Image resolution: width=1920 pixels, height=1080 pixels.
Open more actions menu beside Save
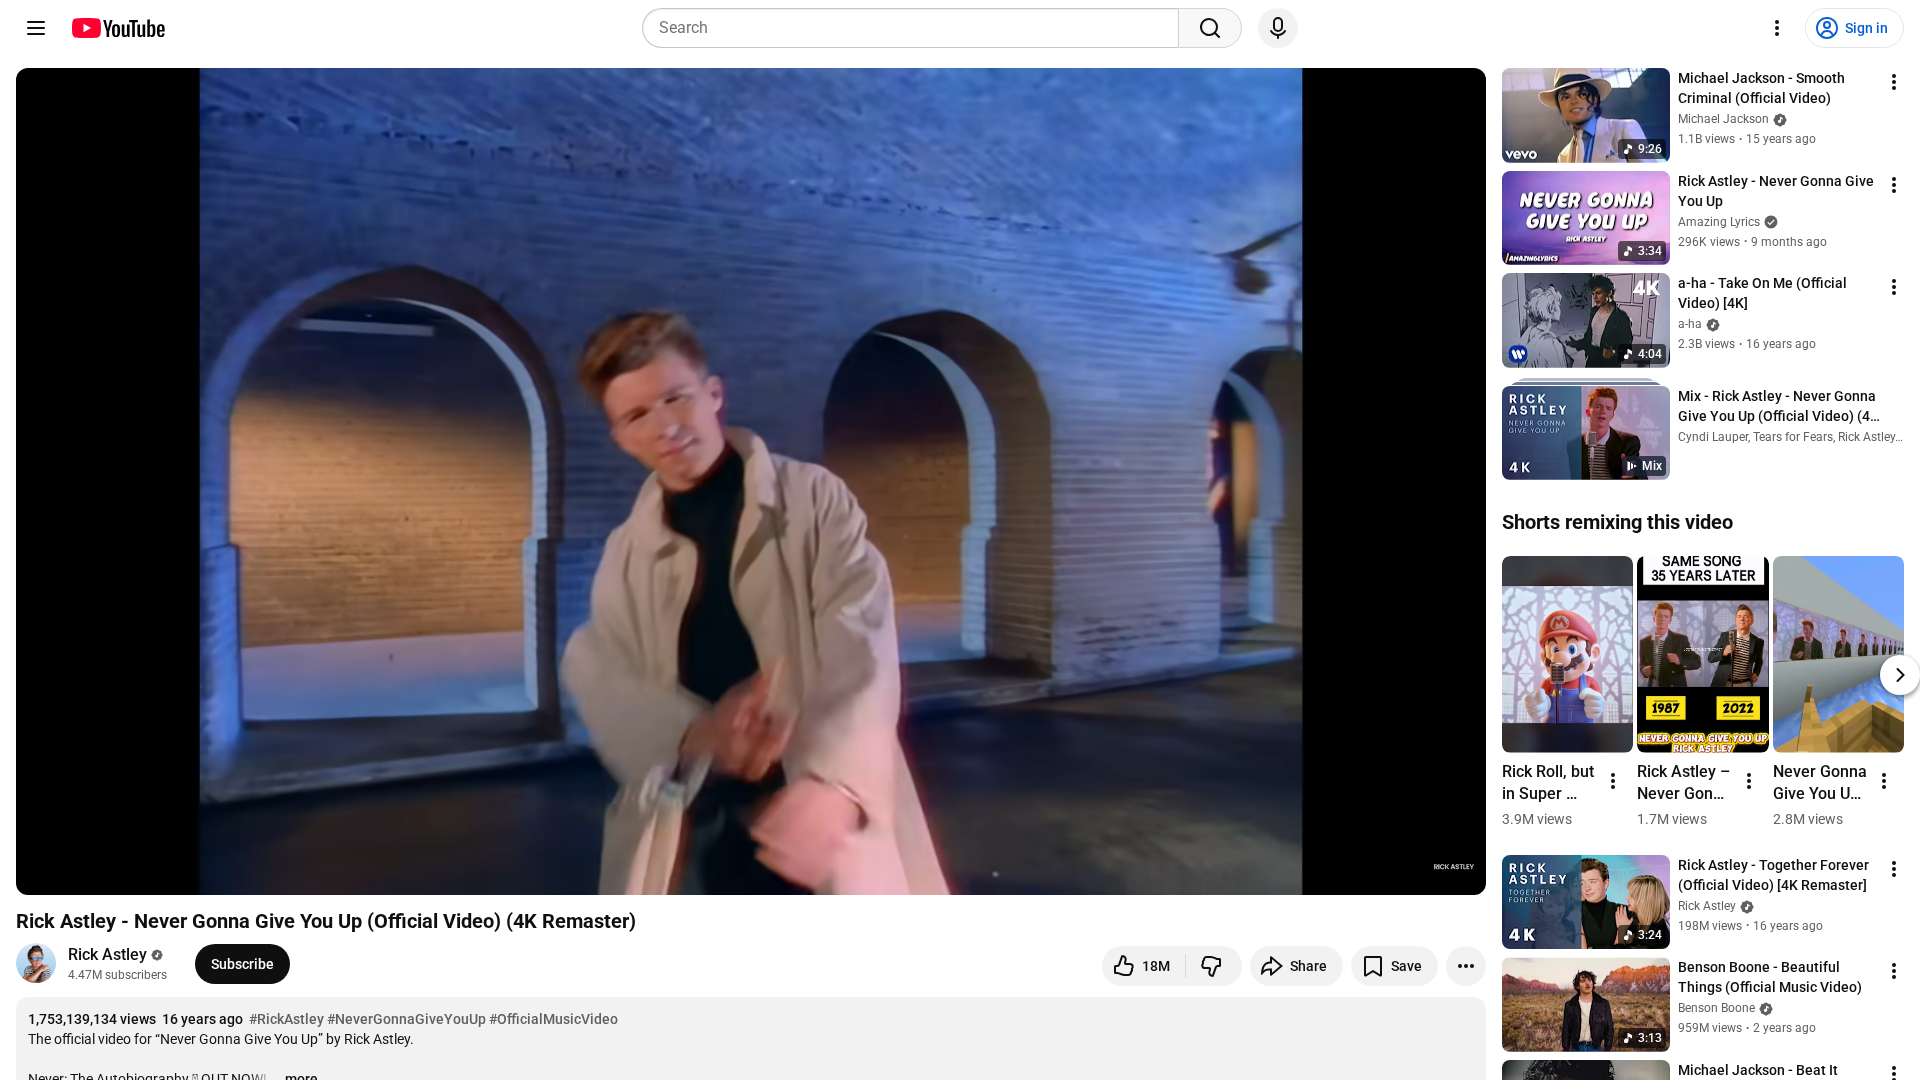[1465, 966]
